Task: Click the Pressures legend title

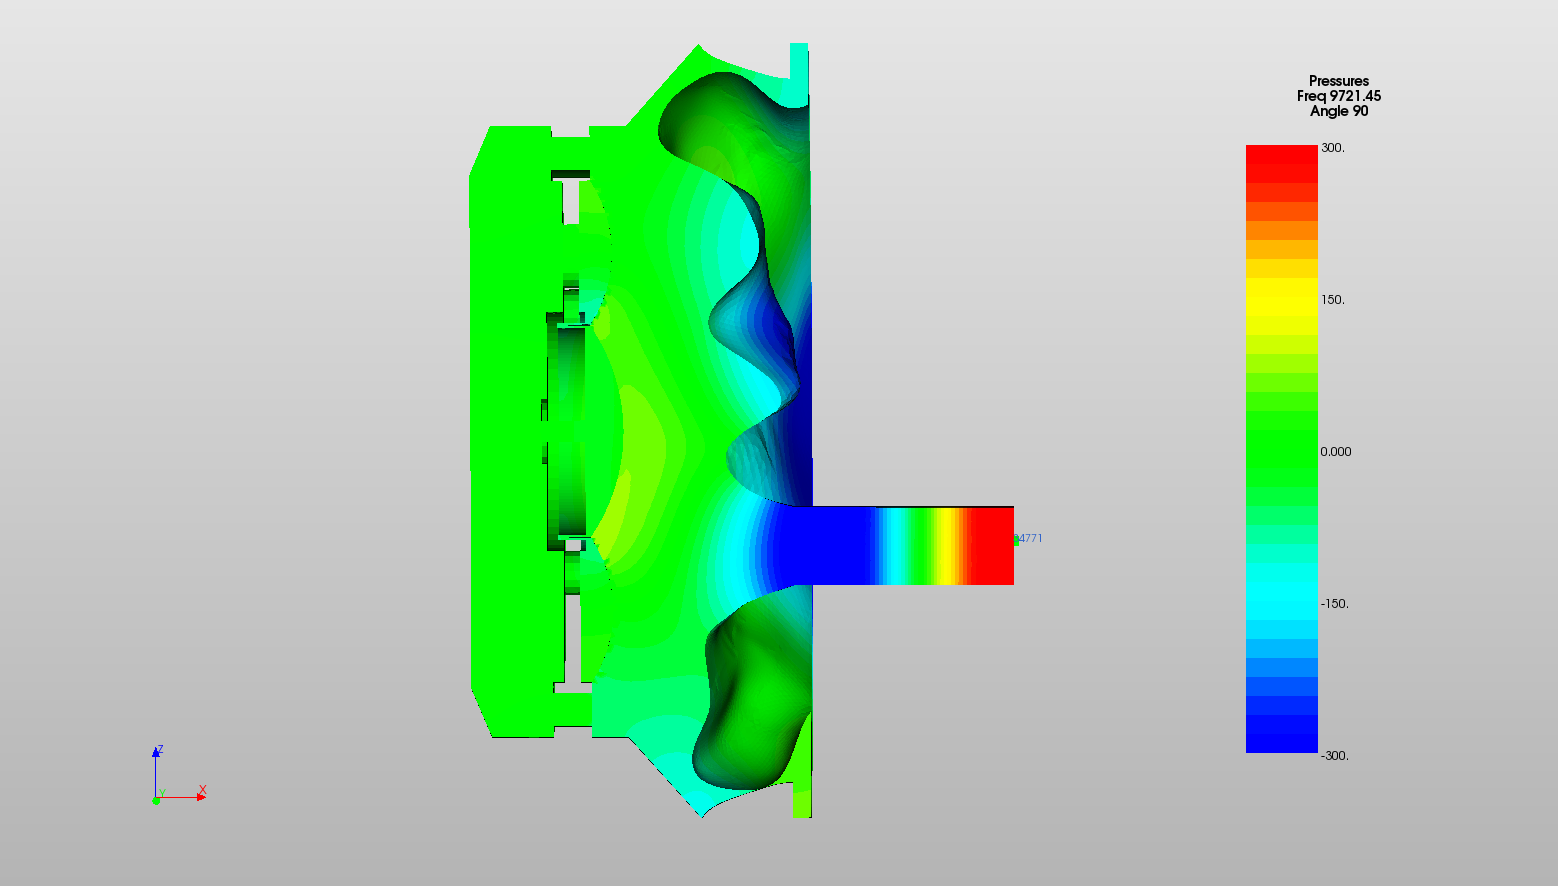Action: point(1338,81)
